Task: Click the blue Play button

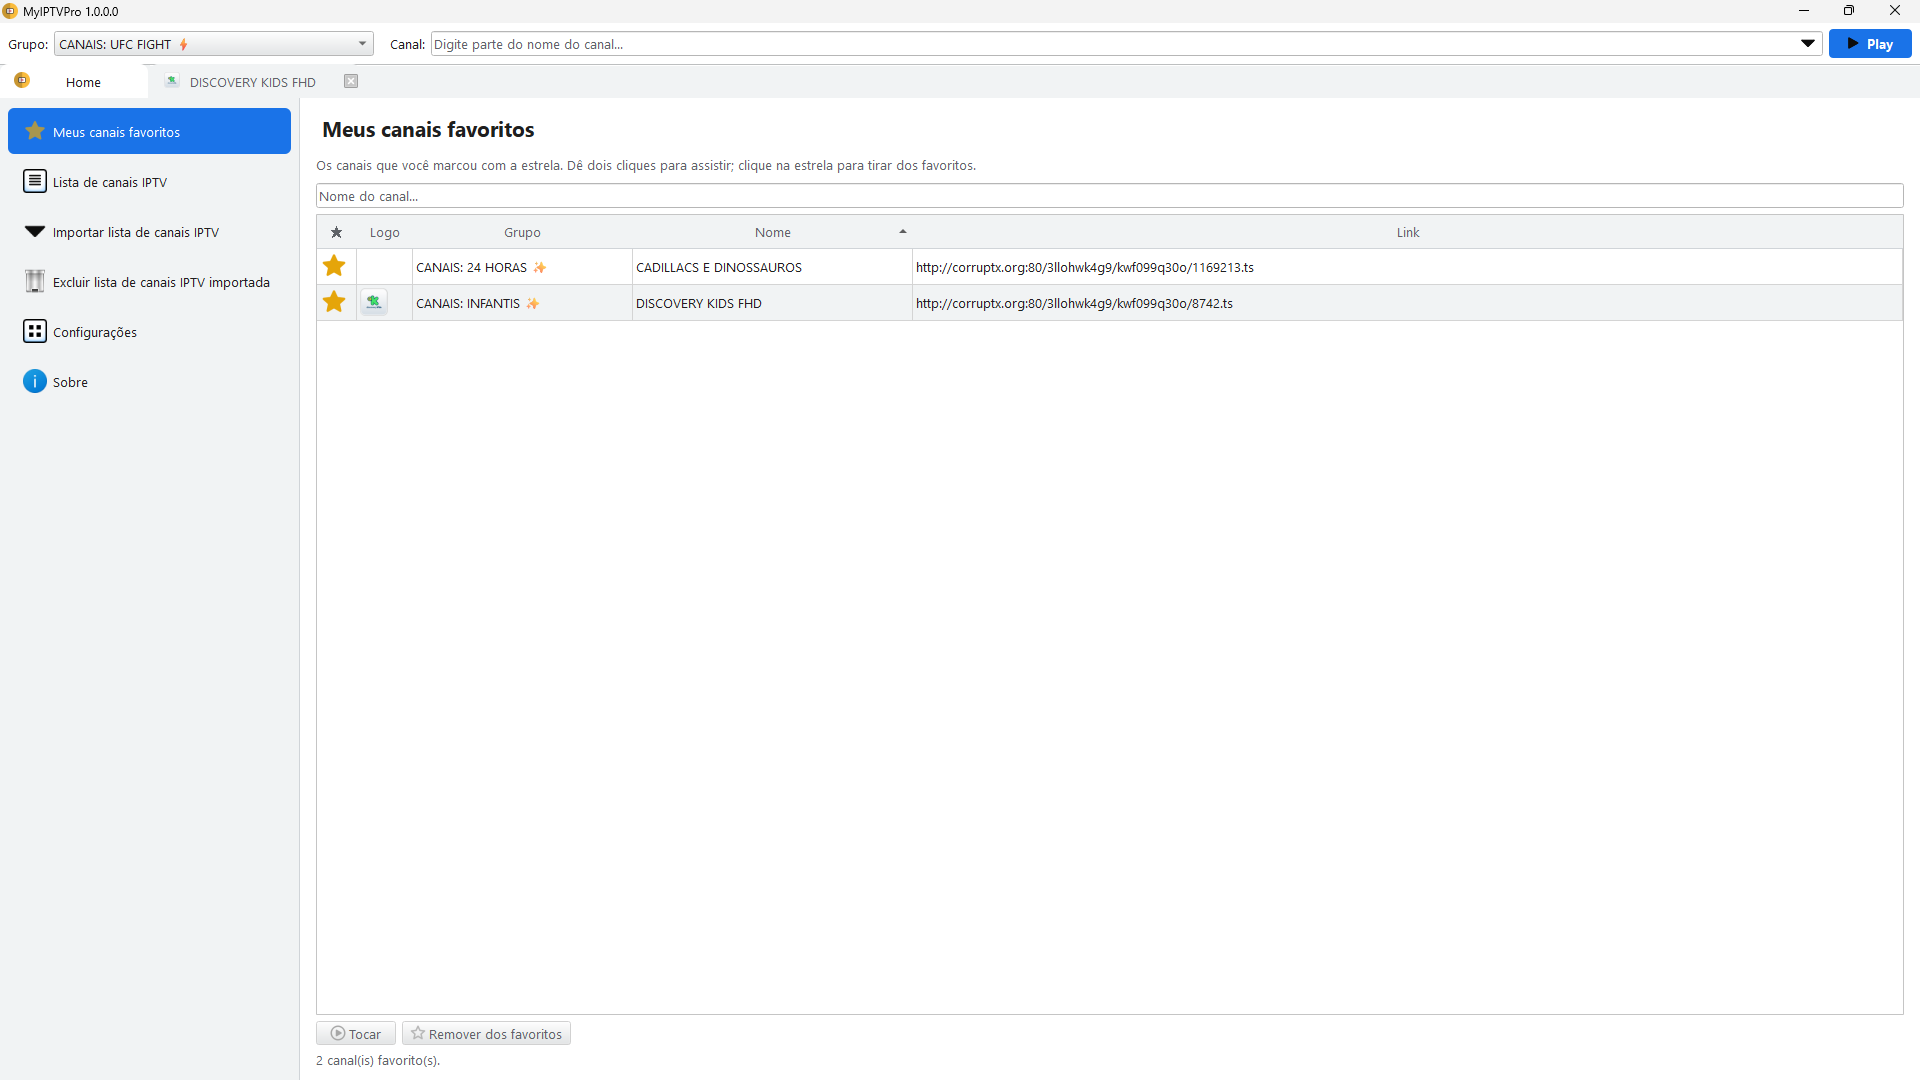Action: click(1870, 44)
